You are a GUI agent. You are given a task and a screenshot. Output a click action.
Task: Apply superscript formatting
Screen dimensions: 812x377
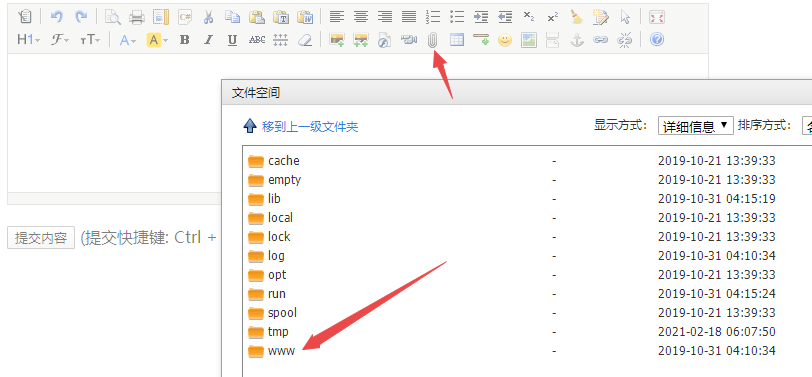click(x=553, y=17)
